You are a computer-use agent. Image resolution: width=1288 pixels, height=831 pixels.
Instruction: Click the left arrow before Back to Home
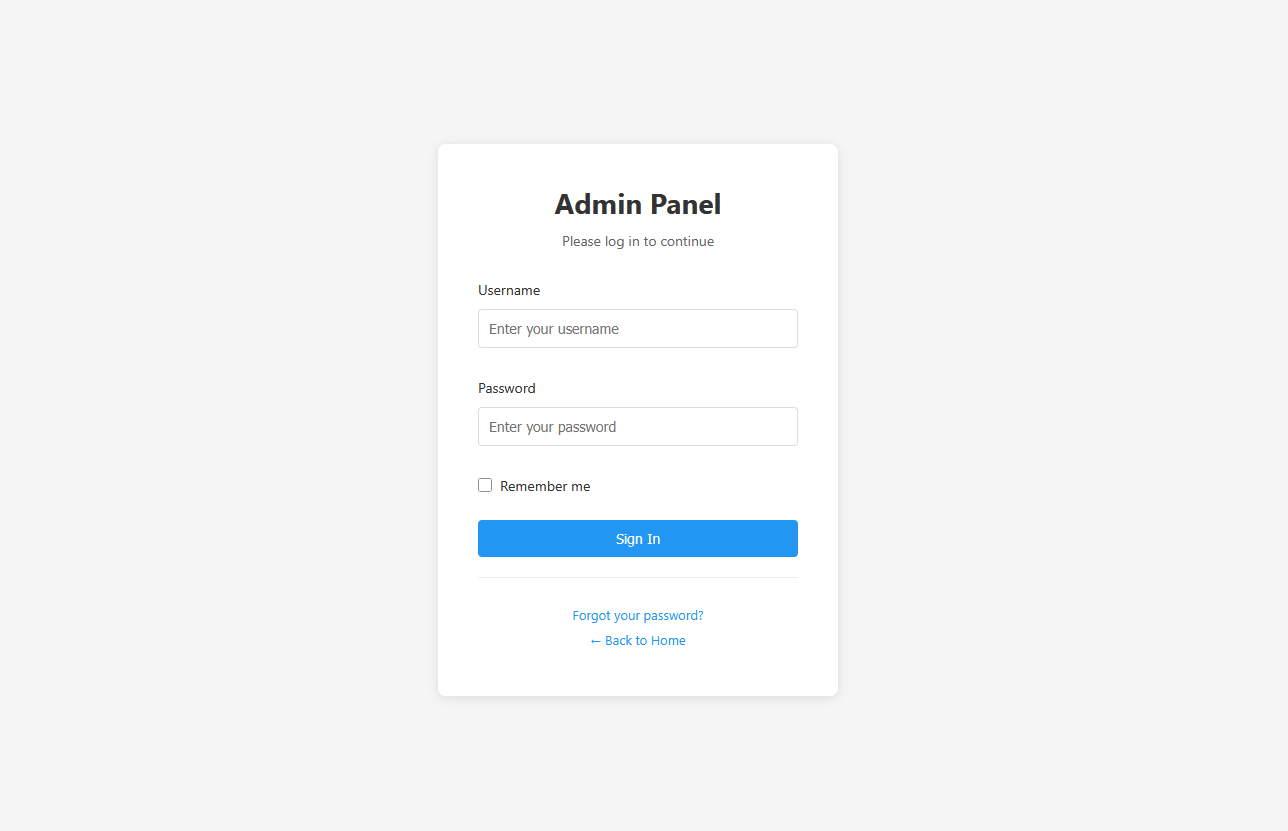pos(595,640)
